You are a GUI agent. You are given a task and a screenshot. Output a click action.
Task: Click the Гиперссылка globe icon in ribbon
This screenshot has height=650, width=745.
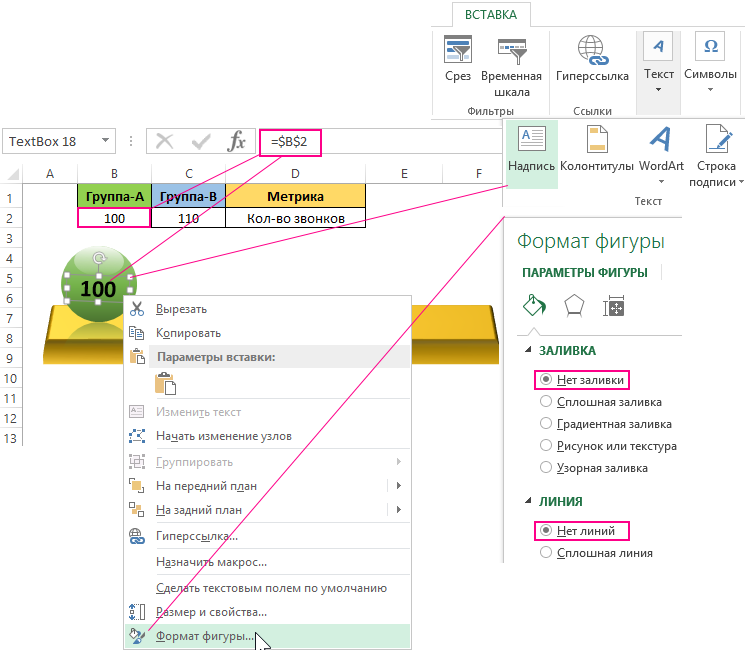pos(591,50)
